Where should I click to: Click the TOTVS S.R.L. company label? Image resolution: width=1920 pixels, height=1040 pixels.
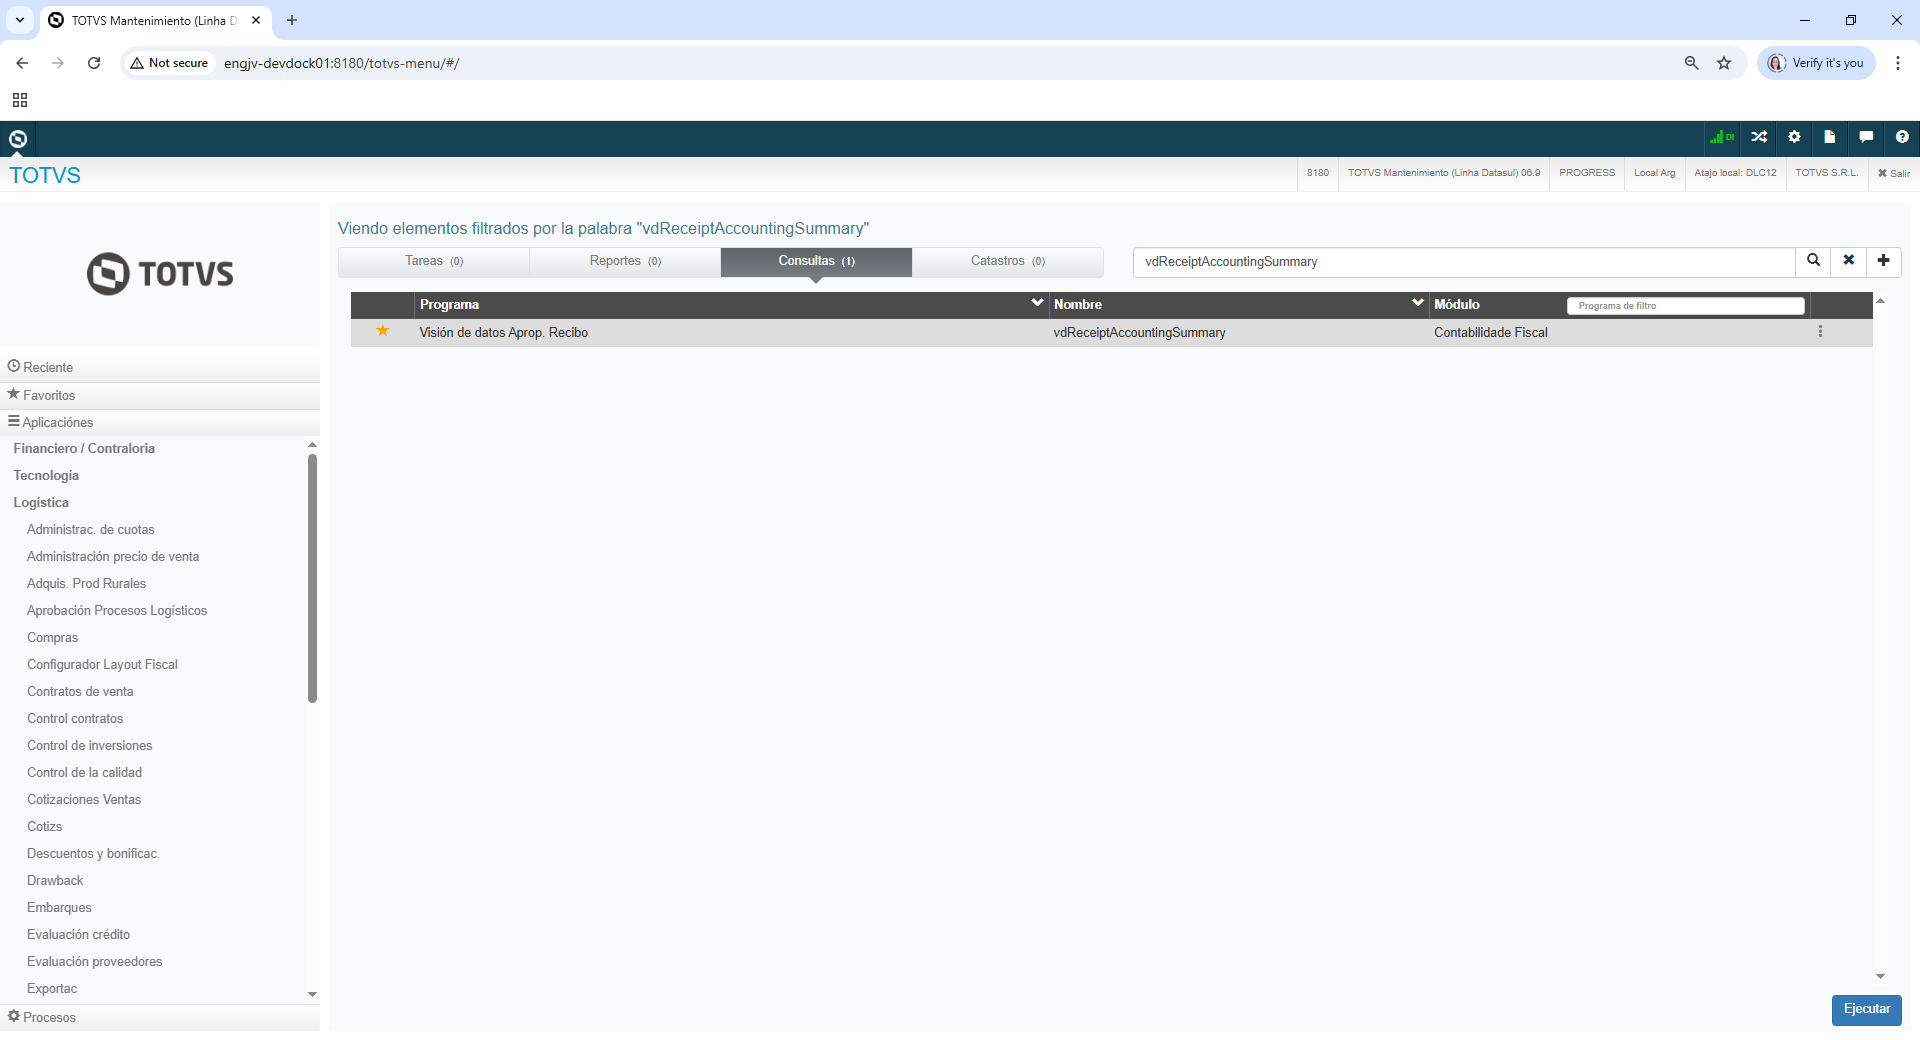point(1826,173)
